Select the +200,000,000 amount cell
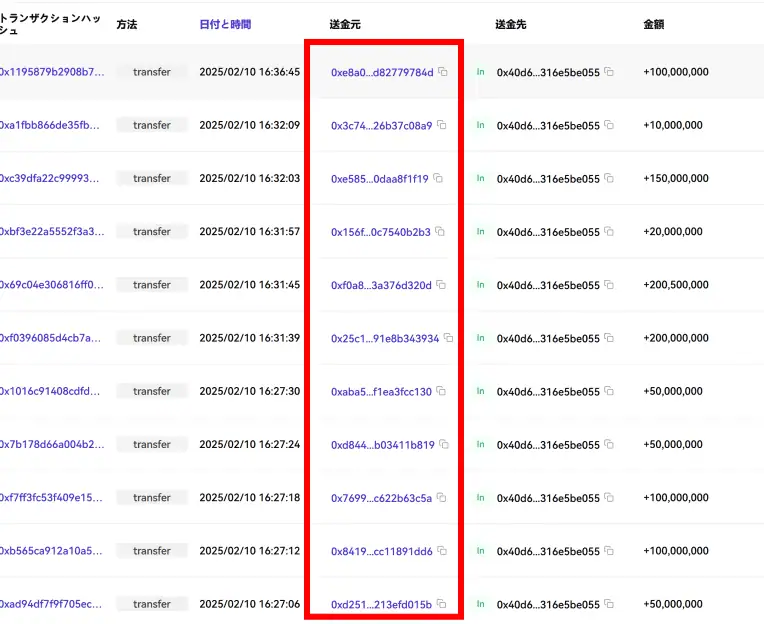The height and width of the screenshot is (624, 764). [676, 338]
